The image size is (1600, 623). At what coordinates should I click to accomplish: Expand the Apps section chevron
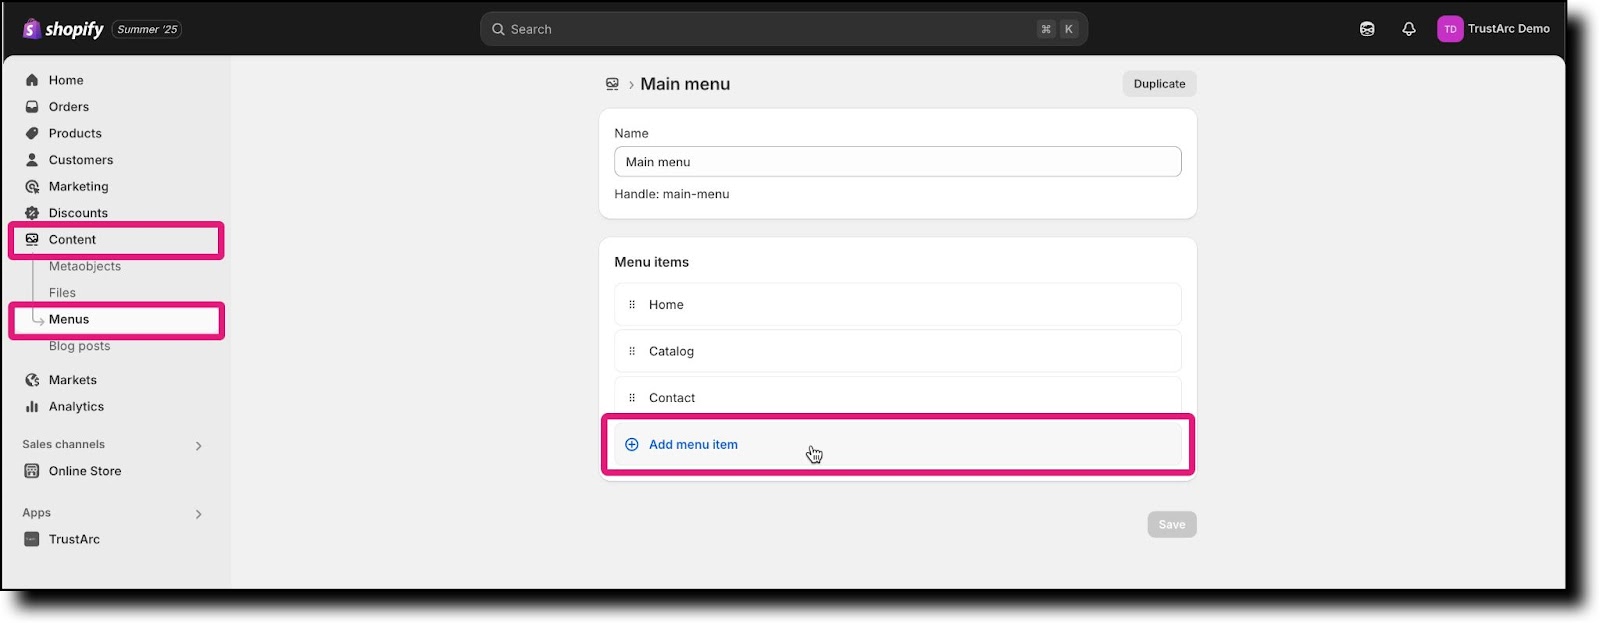pos(198,514)
